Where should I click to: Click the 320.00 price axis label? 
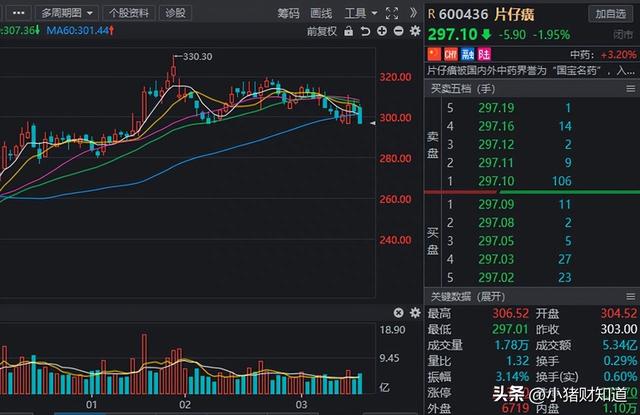coord(395,77)
